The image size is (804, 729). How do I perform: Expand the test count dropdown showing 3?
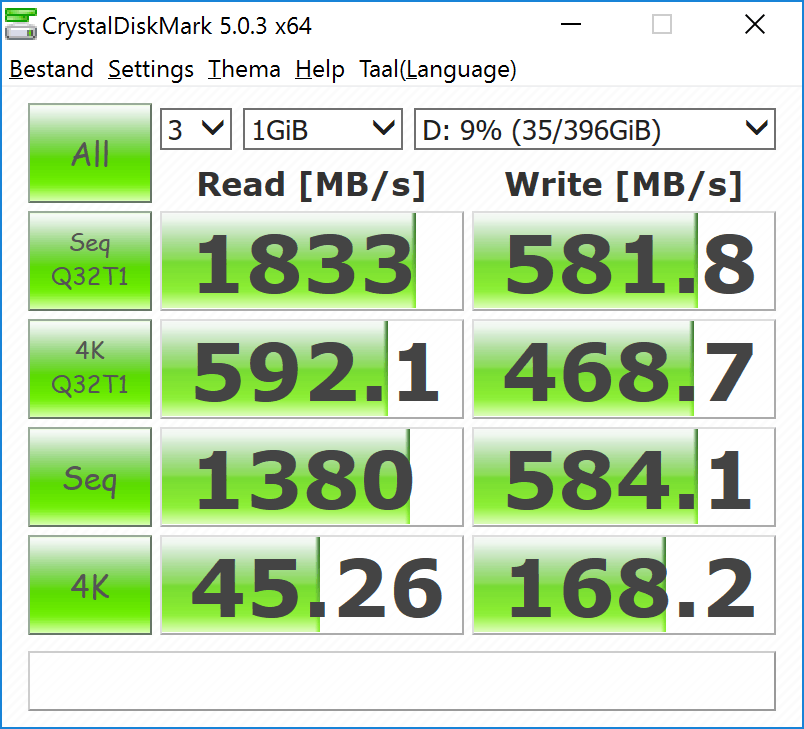pyautogui.click(x=196, y=129)
